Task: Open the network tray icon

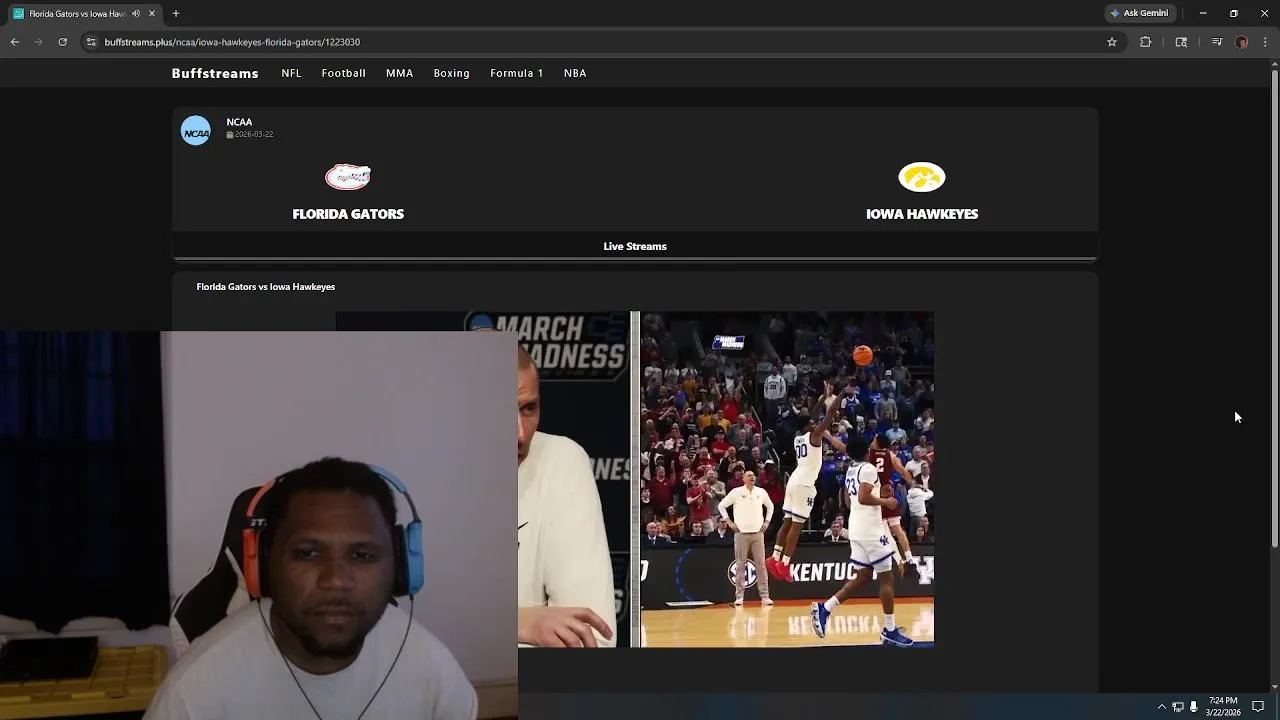Action: 1178,707
